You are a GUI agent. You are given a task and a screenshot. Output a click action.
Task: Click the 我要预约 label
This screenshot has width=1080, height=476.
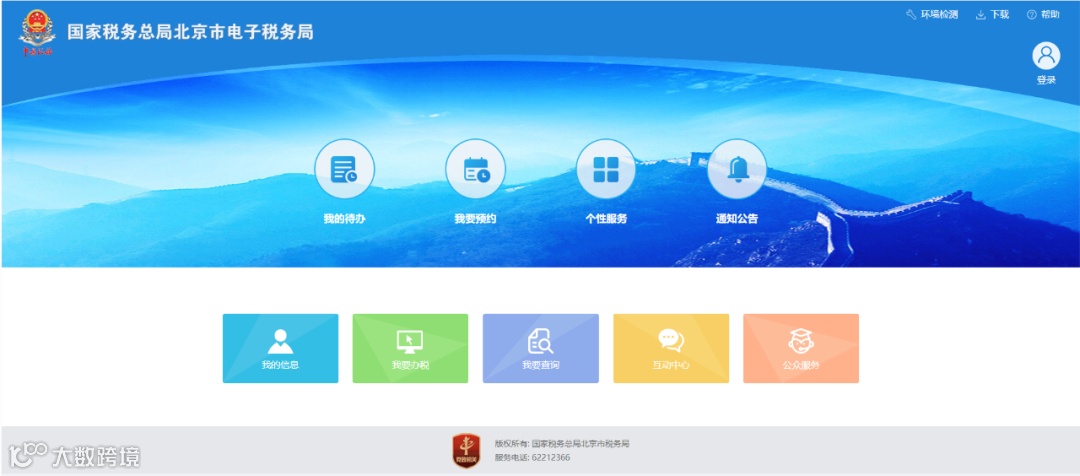click(475, 219)
